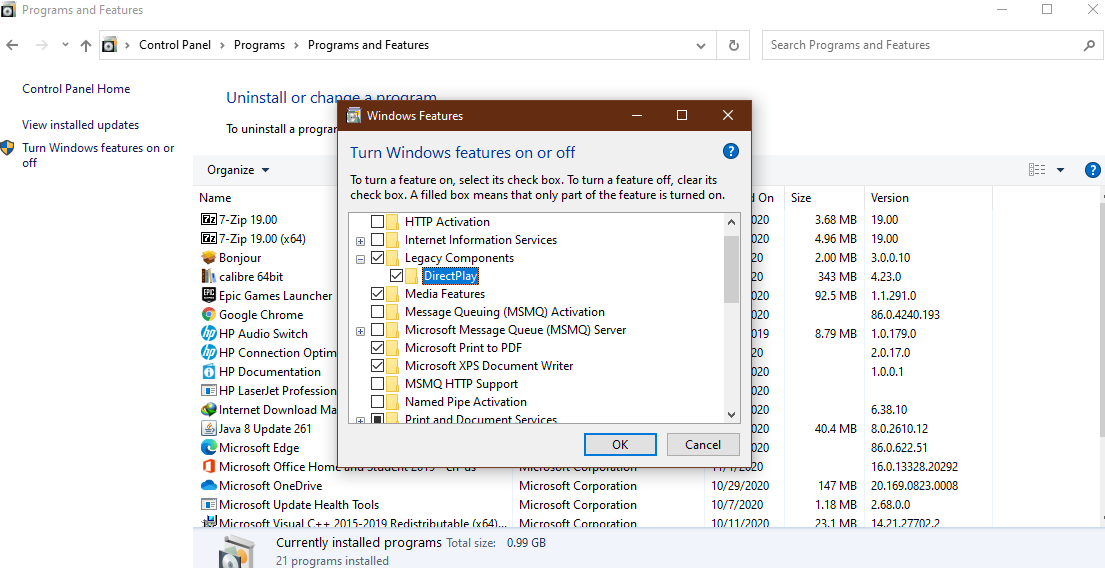
Task: Click Cancel in Windows Features dialog
Action: pos(703,445)
